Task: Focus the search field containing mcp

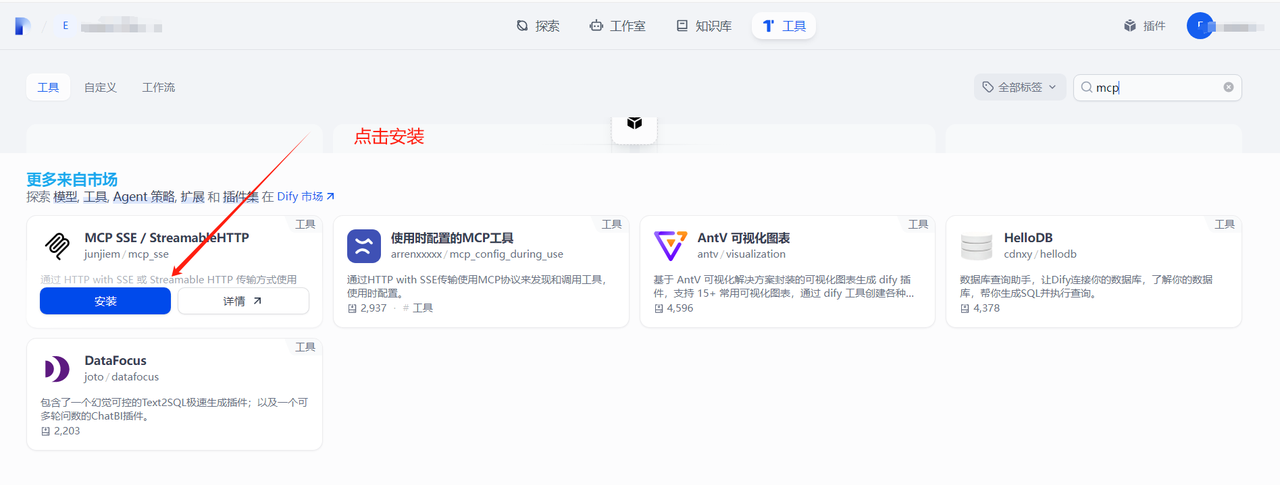Action: coord(1158,87)
